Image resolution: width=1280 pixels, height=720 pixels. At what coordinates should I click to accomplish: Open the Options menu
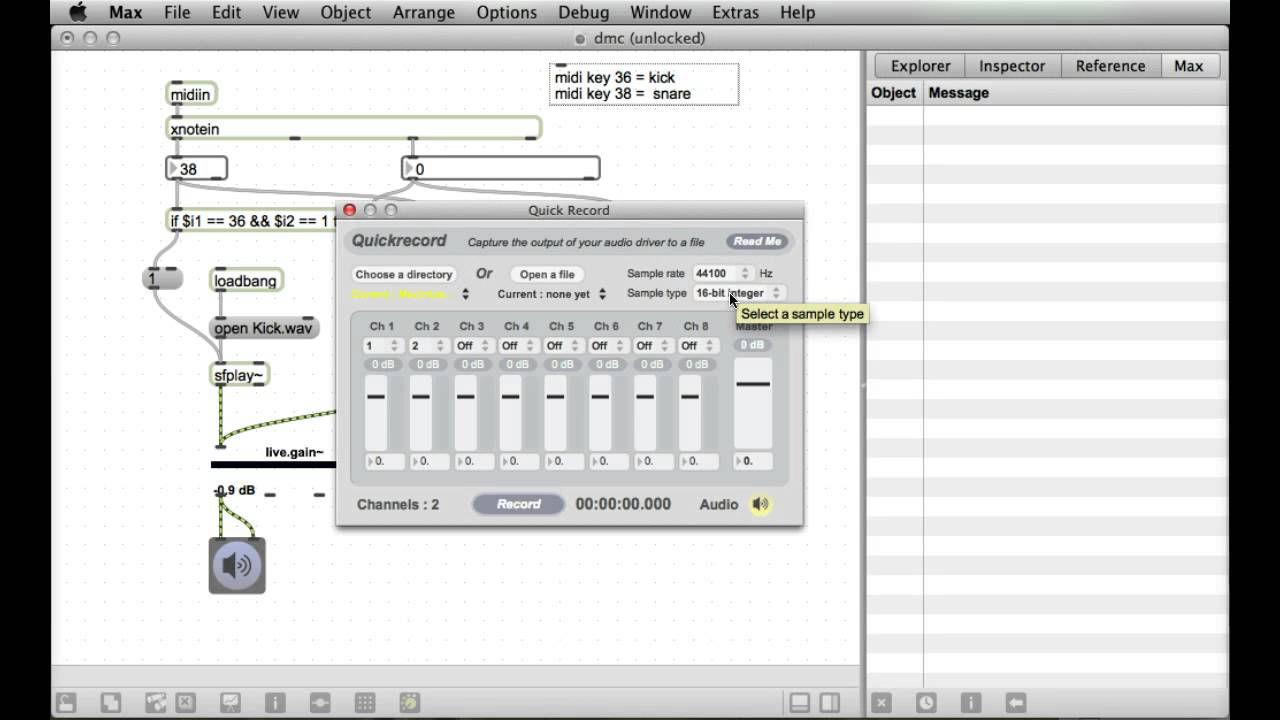pyautogui.click(x=506, y=12)
